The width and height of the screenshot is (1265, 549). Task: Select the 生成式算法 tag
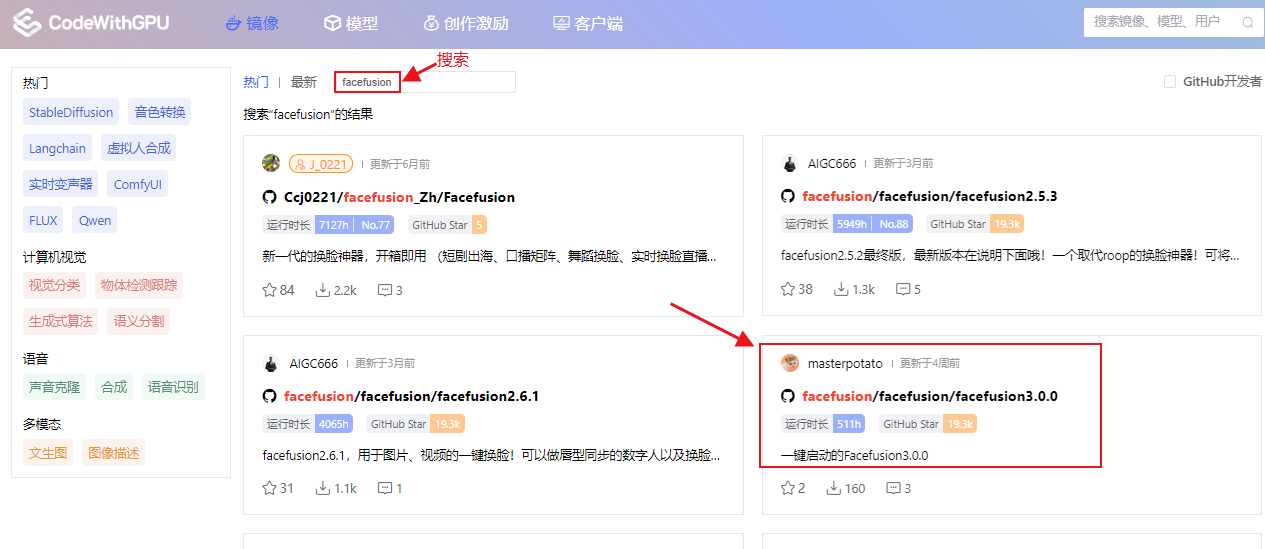coord(61,321)
